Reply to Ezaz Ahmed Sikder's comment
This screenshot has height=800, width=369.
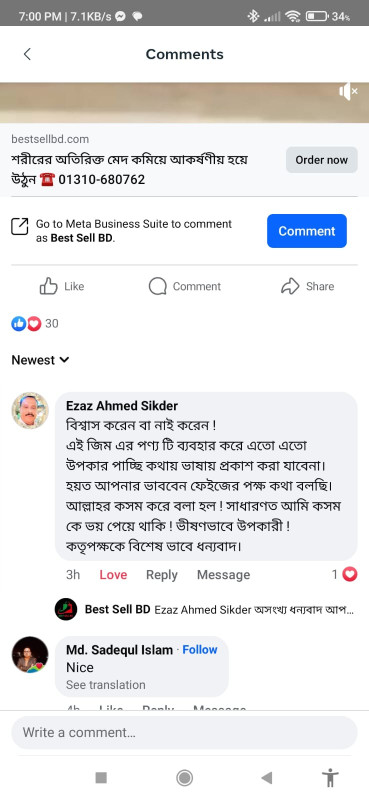click(x=162, y=574)
